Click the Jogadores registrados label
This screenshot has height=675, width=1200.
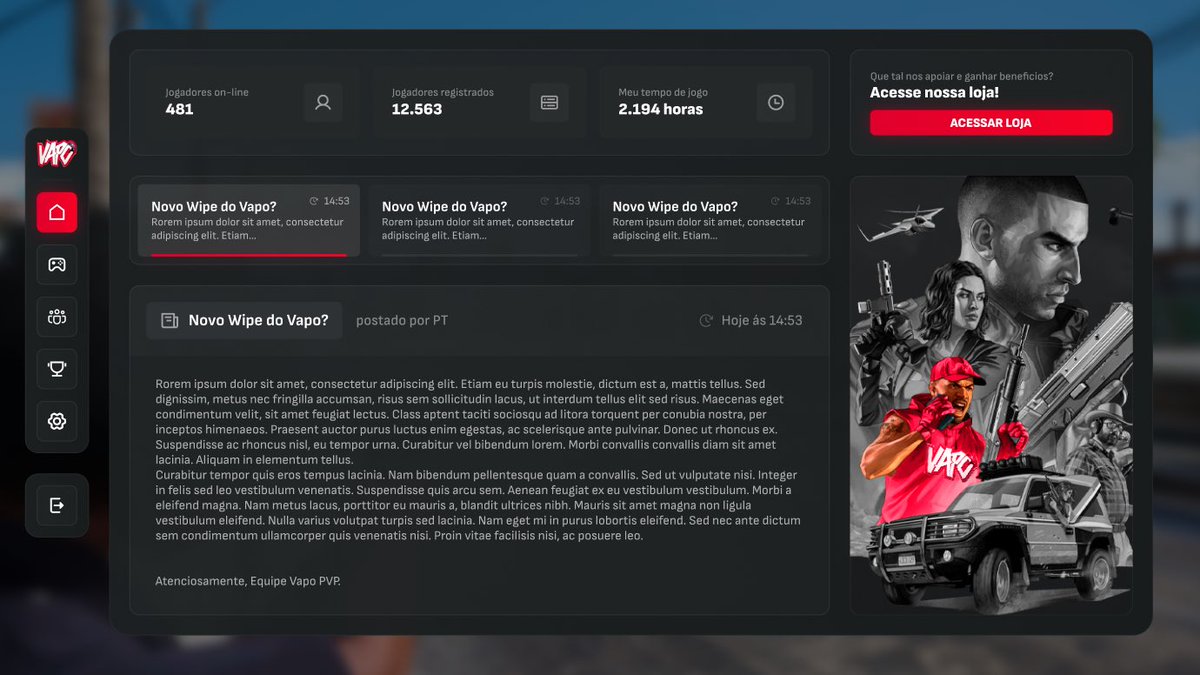(x=443, y=92)
